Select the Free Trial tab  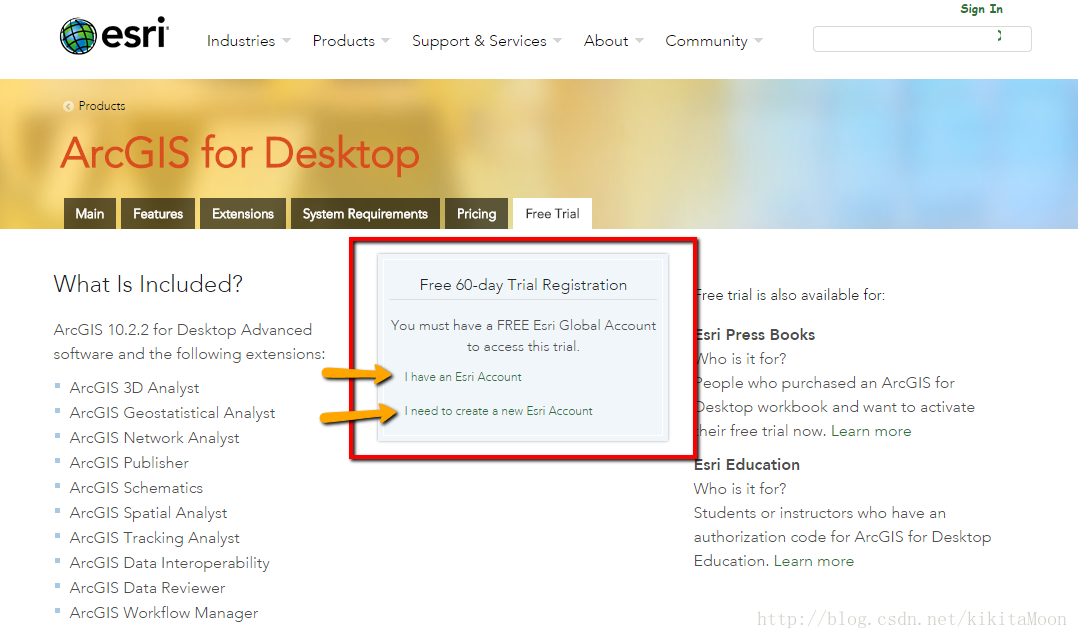pos(552,214)
